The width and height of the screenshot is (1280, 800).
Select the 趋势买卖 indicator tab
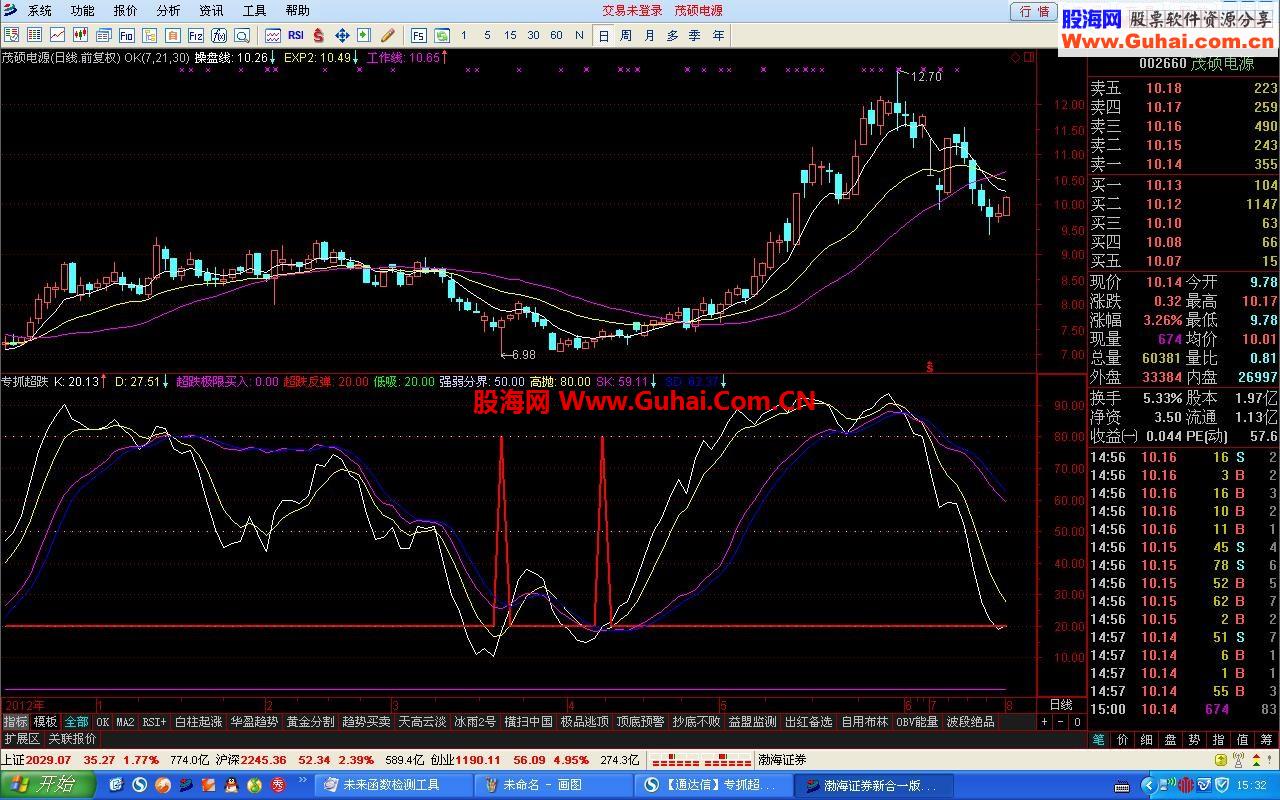[366, 721]
